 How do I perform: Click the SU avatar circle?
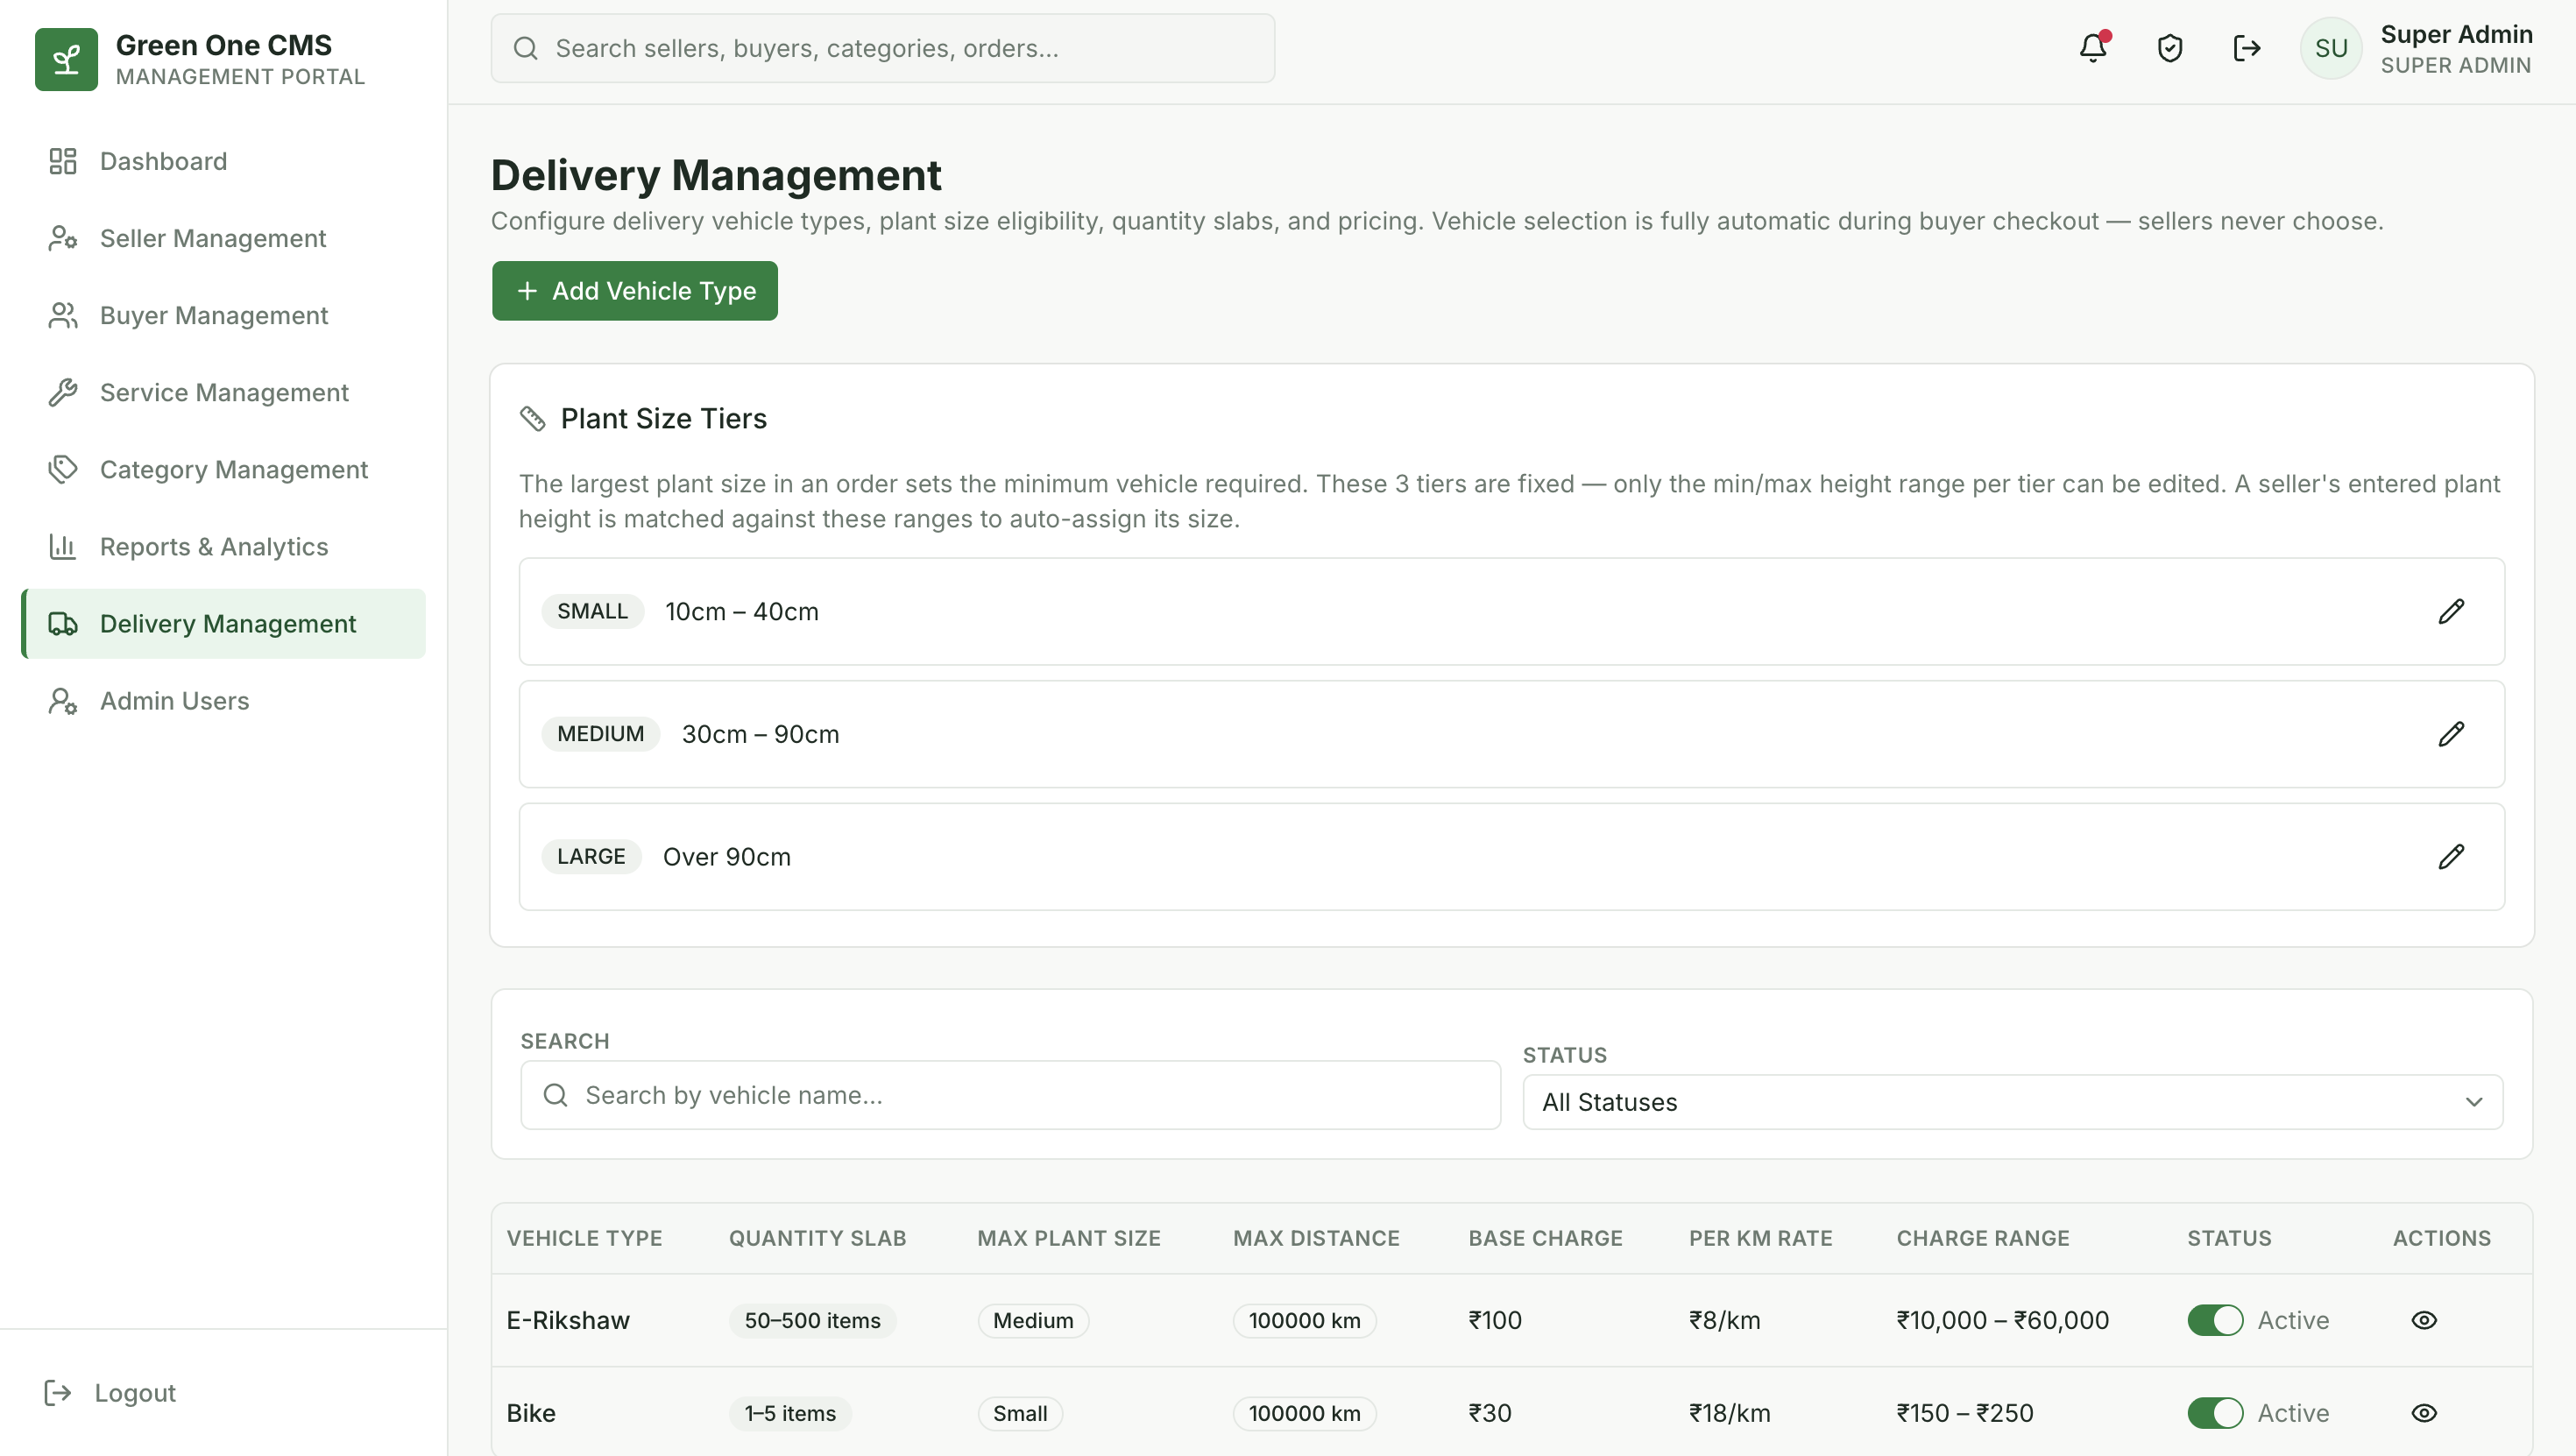2331,48
